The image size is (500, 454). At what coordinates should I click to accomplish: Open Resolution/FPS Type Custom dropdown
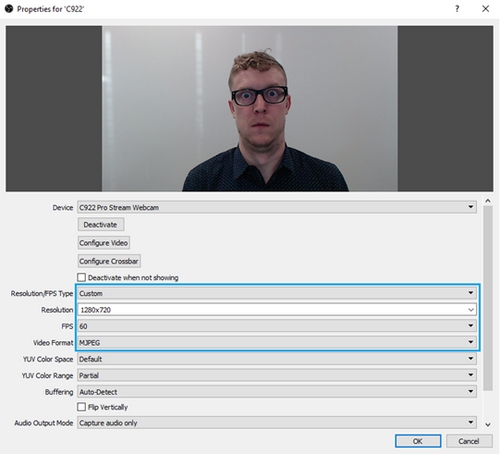click(x=277, y=293)
